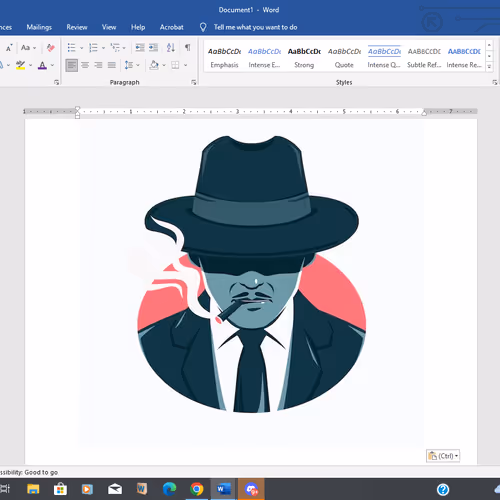Viewport: 500px width, 500px height.
Task: Expand the Styles gallery More arrow
Action: [489, 67]
